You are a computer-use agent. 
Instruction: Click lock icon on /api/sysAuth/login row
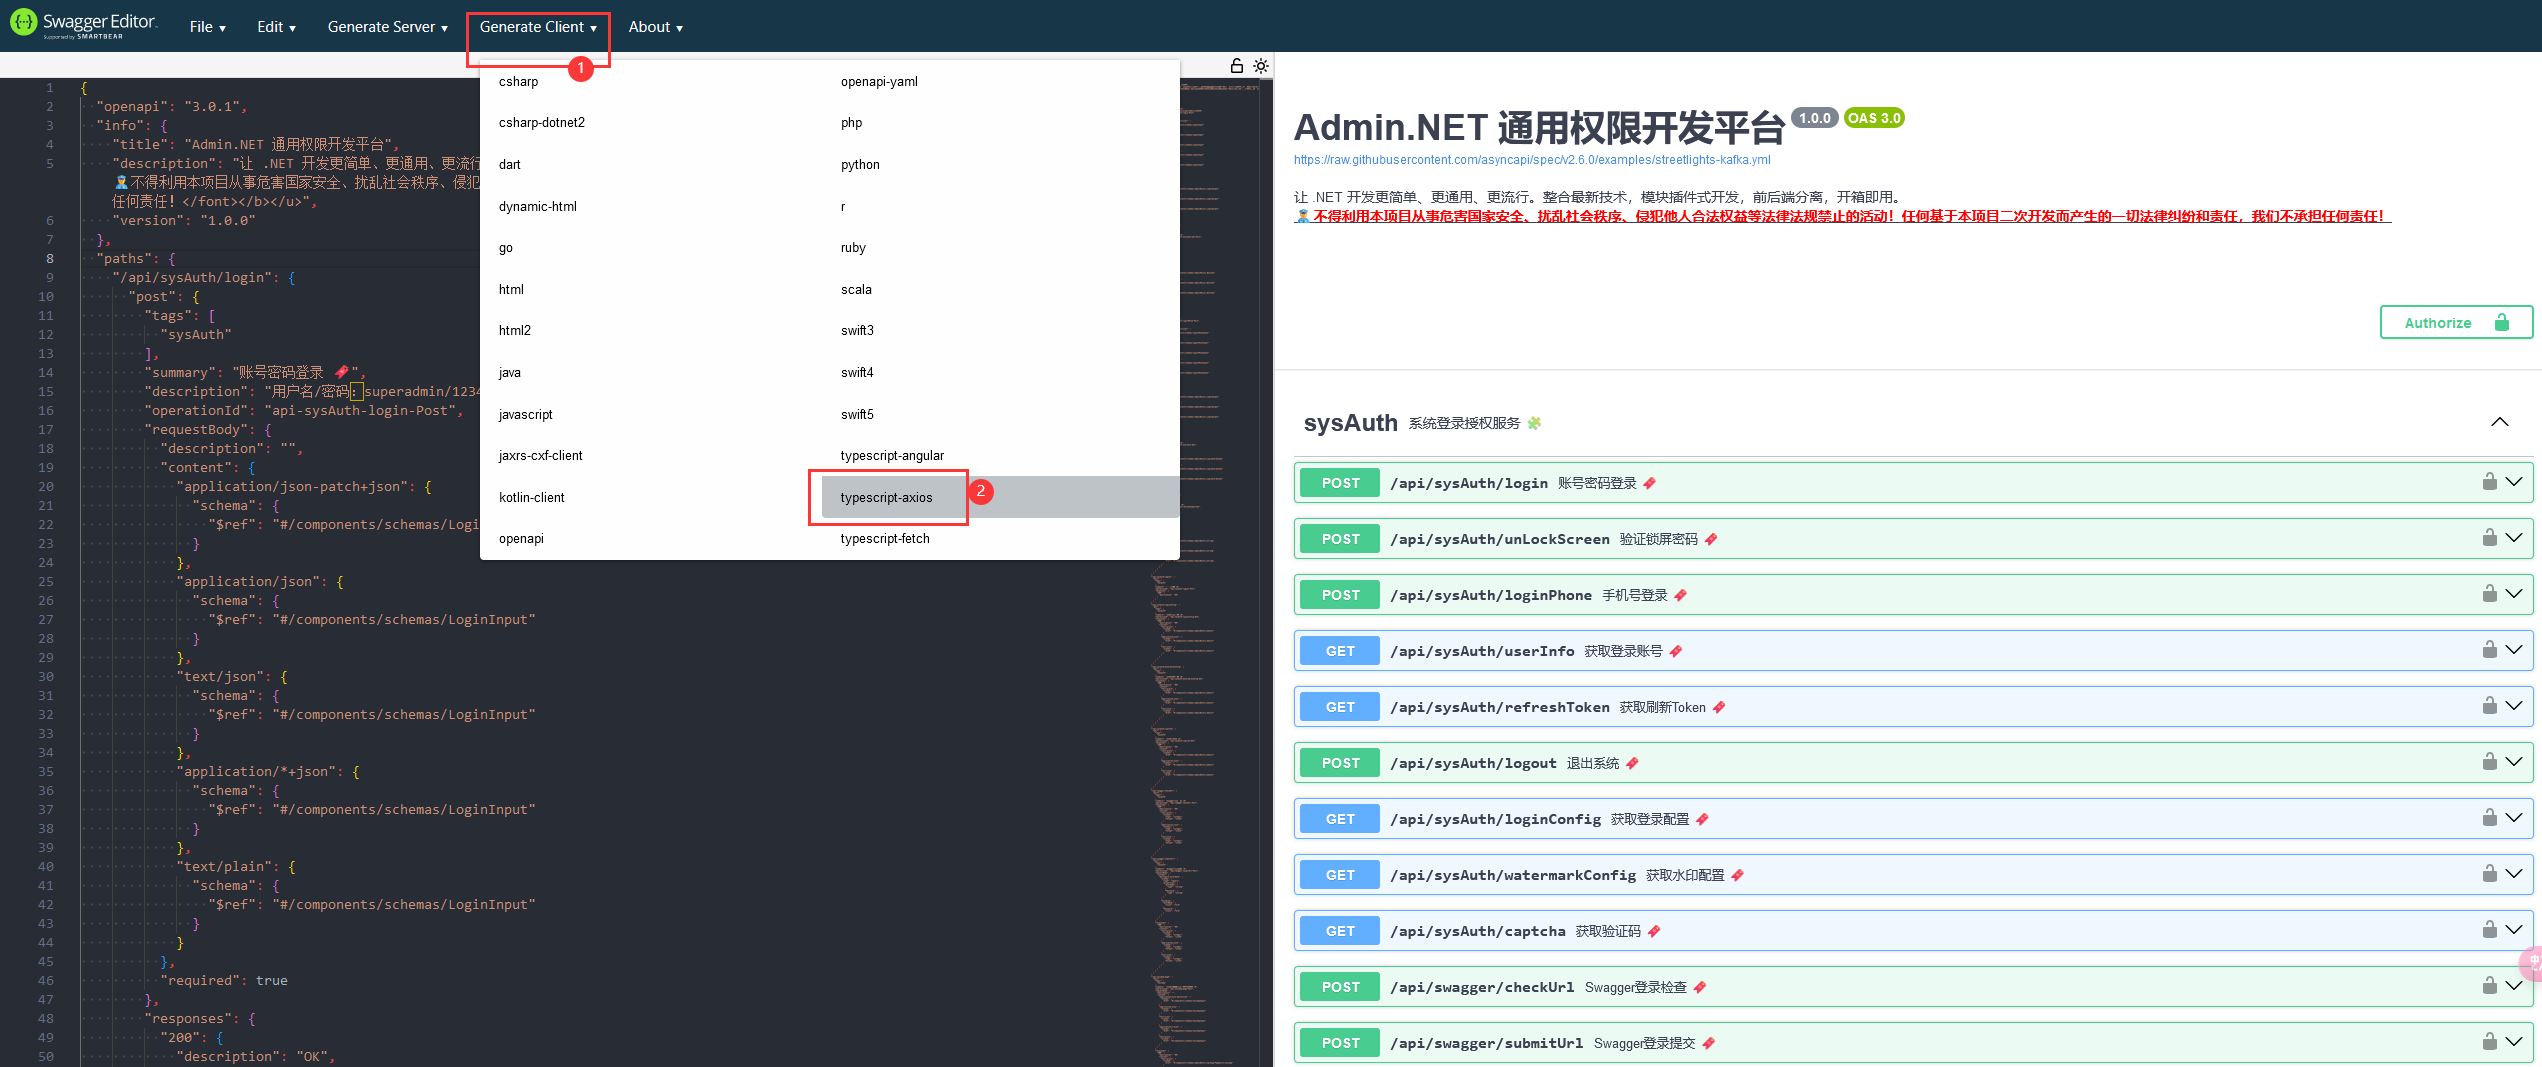click(x=2489, y=482)
